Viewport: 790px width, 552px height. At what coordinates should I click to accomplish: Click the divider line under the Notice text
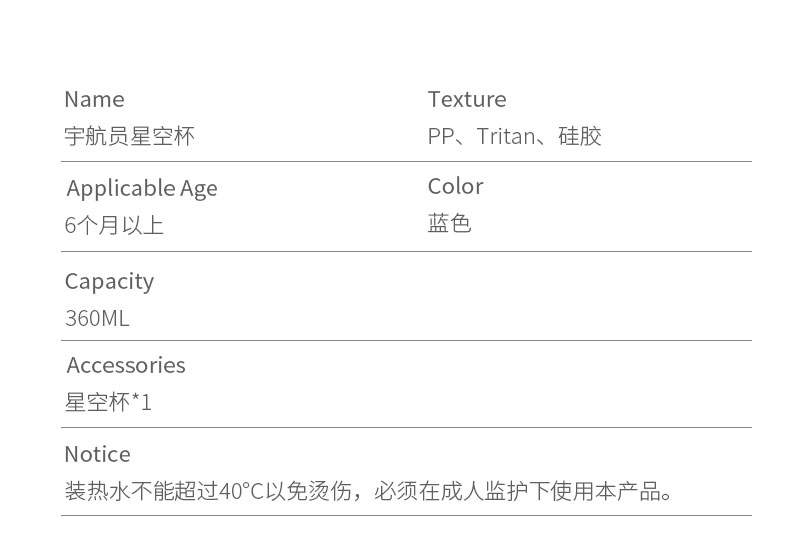(x=406, y=516)
